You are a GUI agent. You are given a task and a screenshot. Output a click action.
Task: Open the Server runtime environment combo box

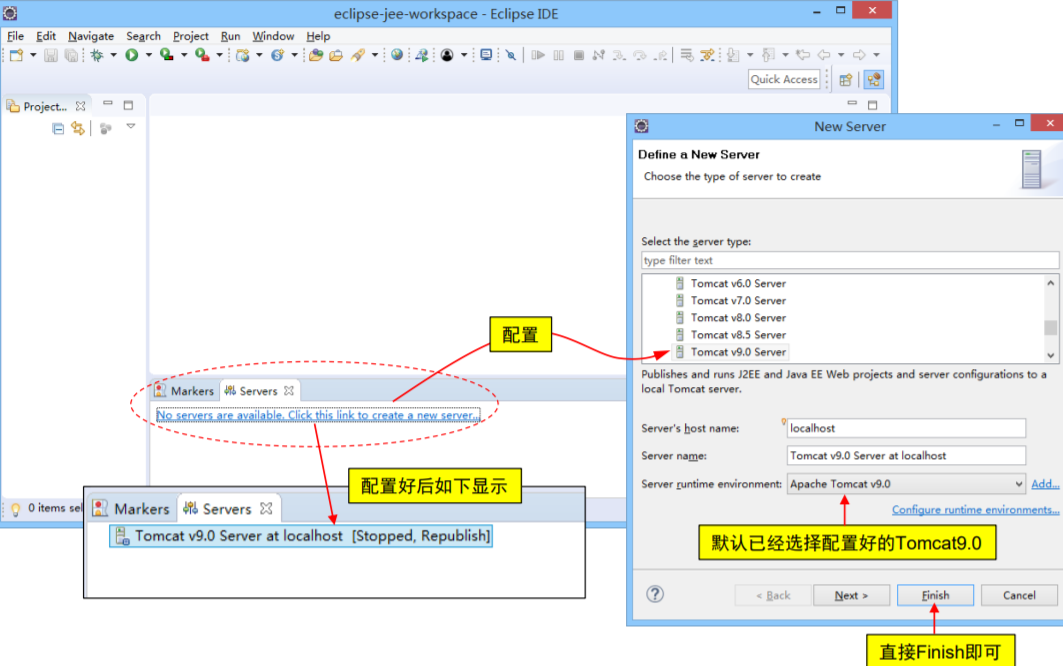pos(906,484)
